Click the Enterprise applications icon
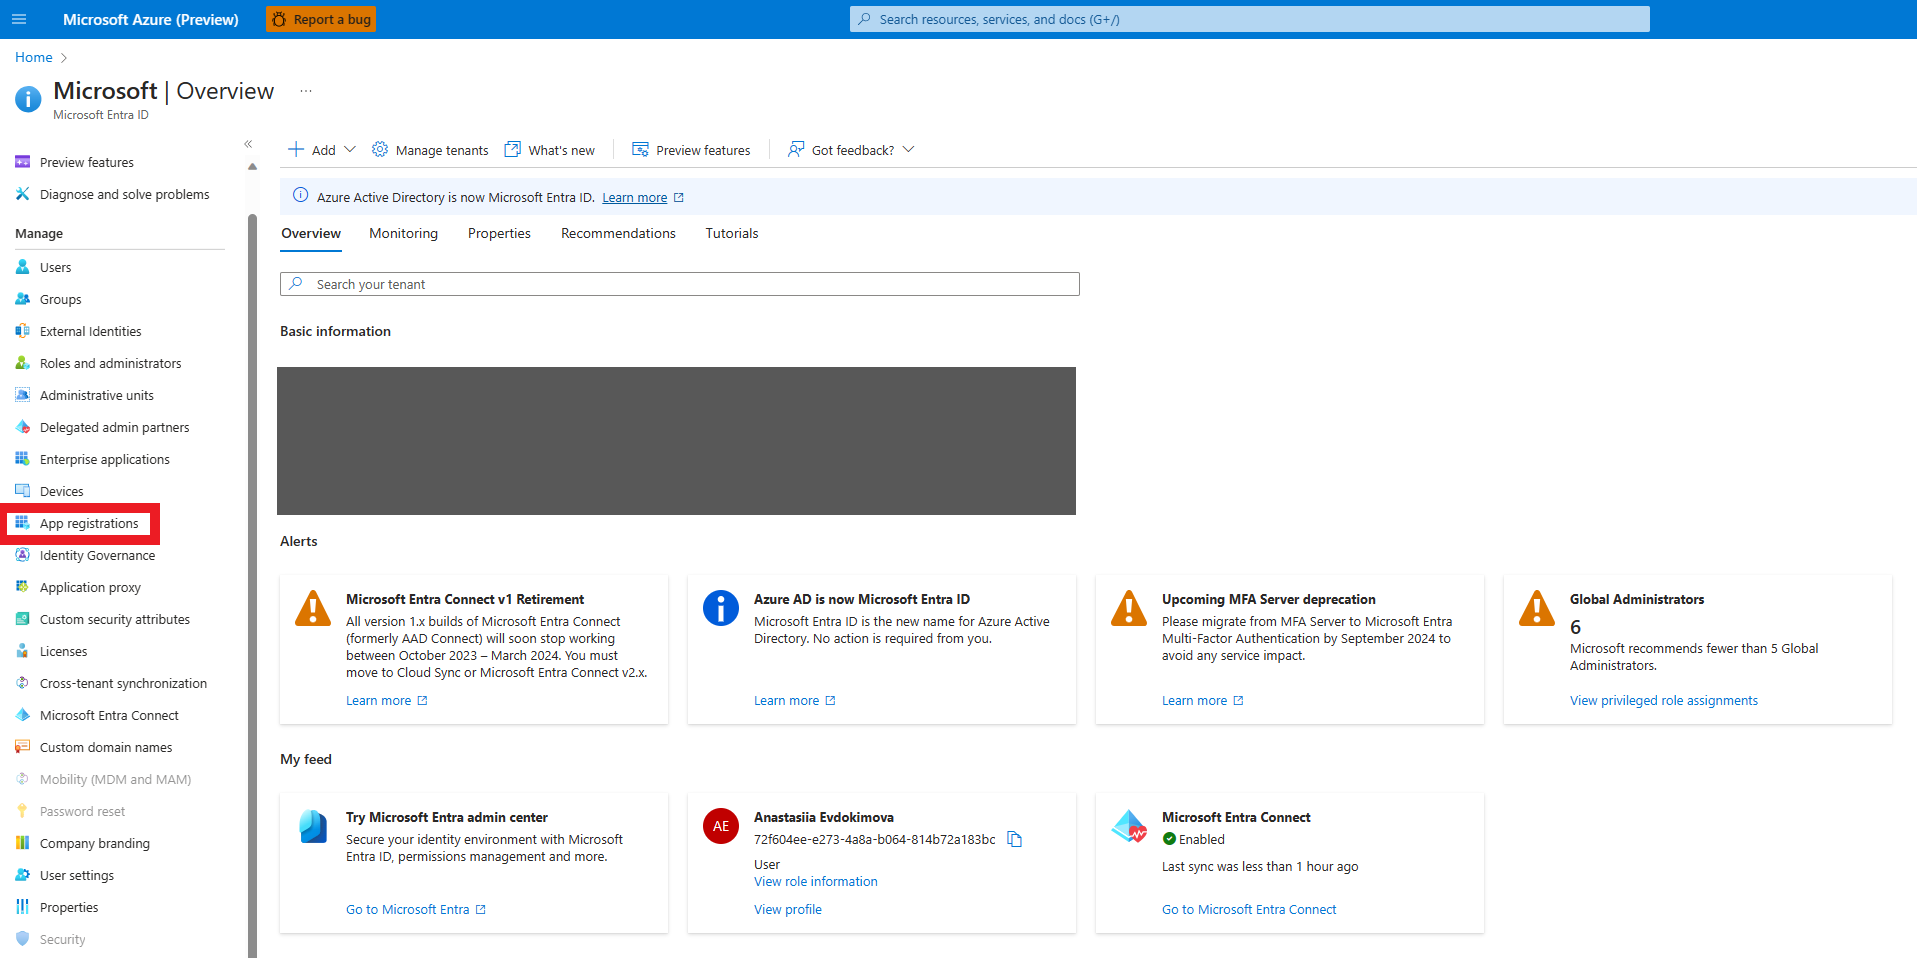 [22, 459]
